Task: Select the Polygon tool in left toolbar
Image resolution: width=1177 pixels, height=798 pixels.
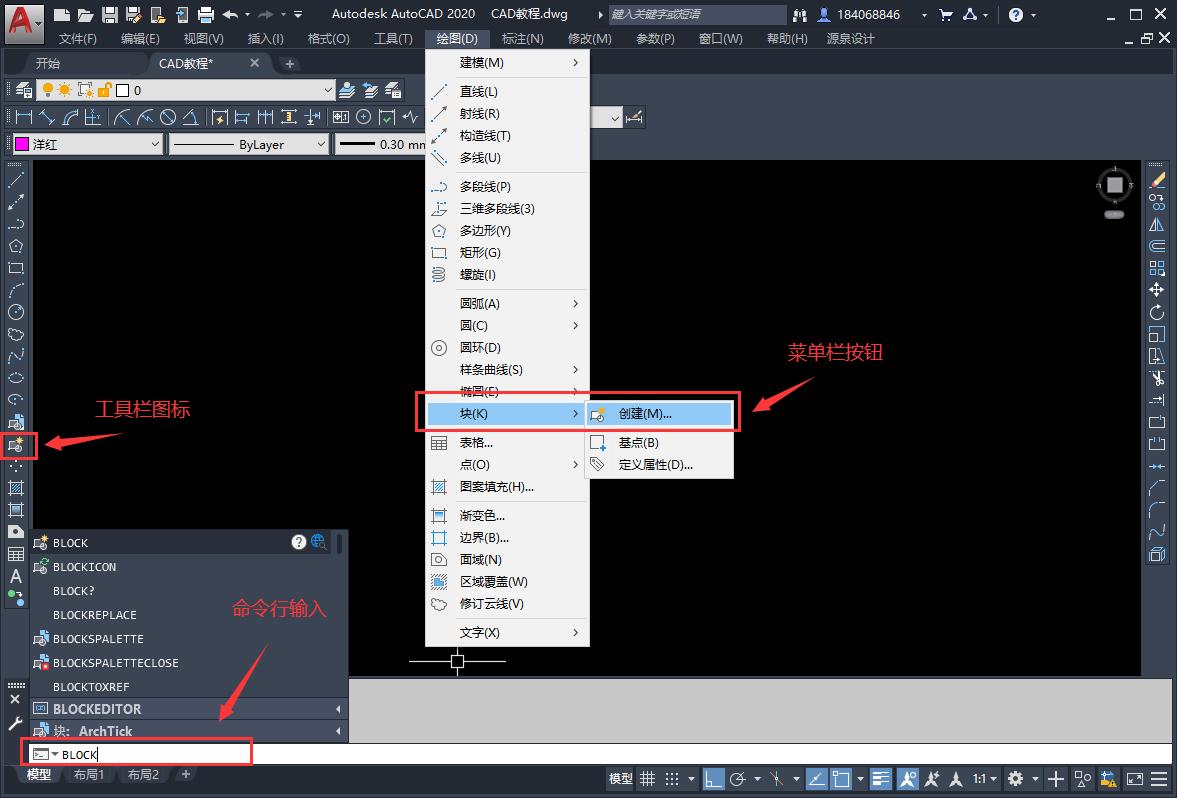Action: click(16, 246)
